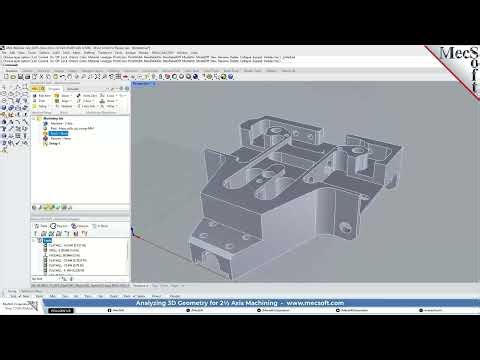Select the Zoom Window icon
480x360 pixels.
pos(90,77)
